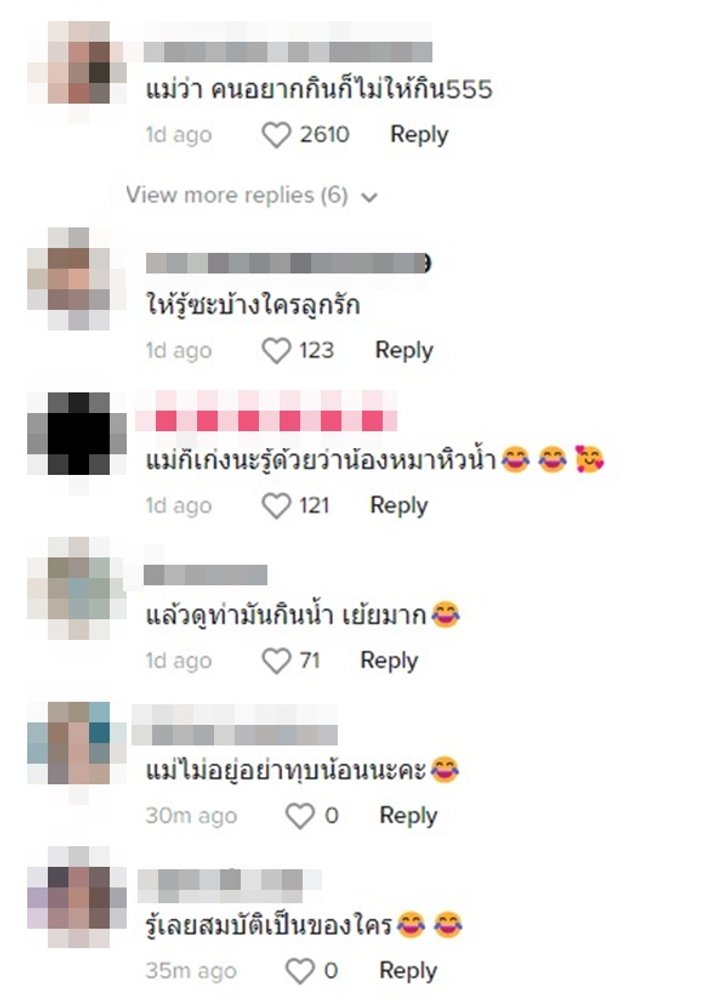Like the comment posted 30m ago

(300, 816)
